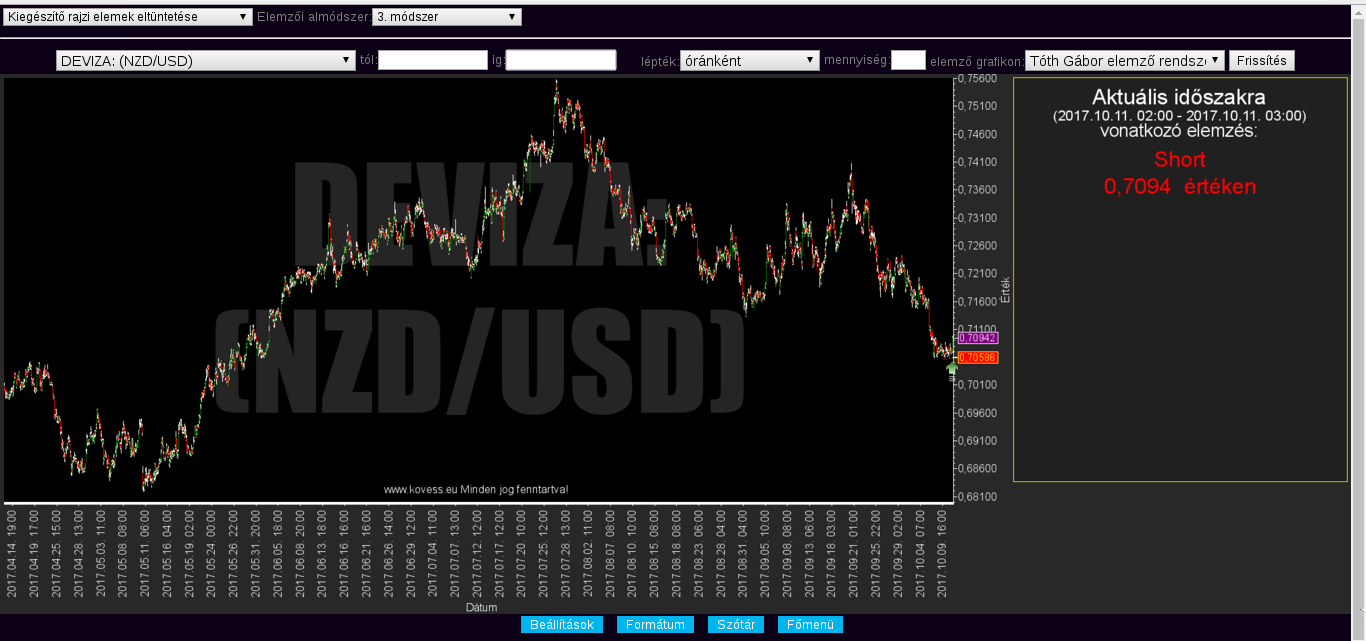Open the Formátum menu item
The height and width of the screenshot is (641, 1366).
pyautogui.click(x=655, y=625)
